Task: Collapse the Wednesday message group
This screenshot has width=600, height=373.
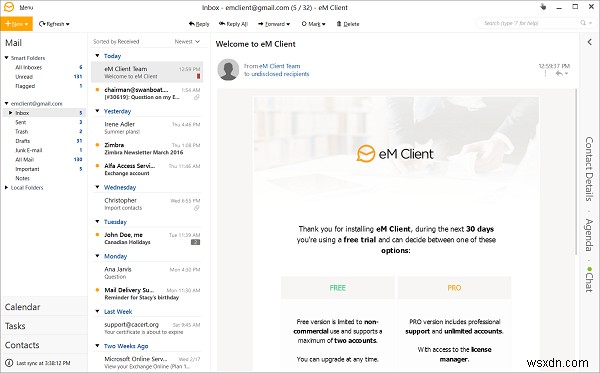Action: (97, 187)
